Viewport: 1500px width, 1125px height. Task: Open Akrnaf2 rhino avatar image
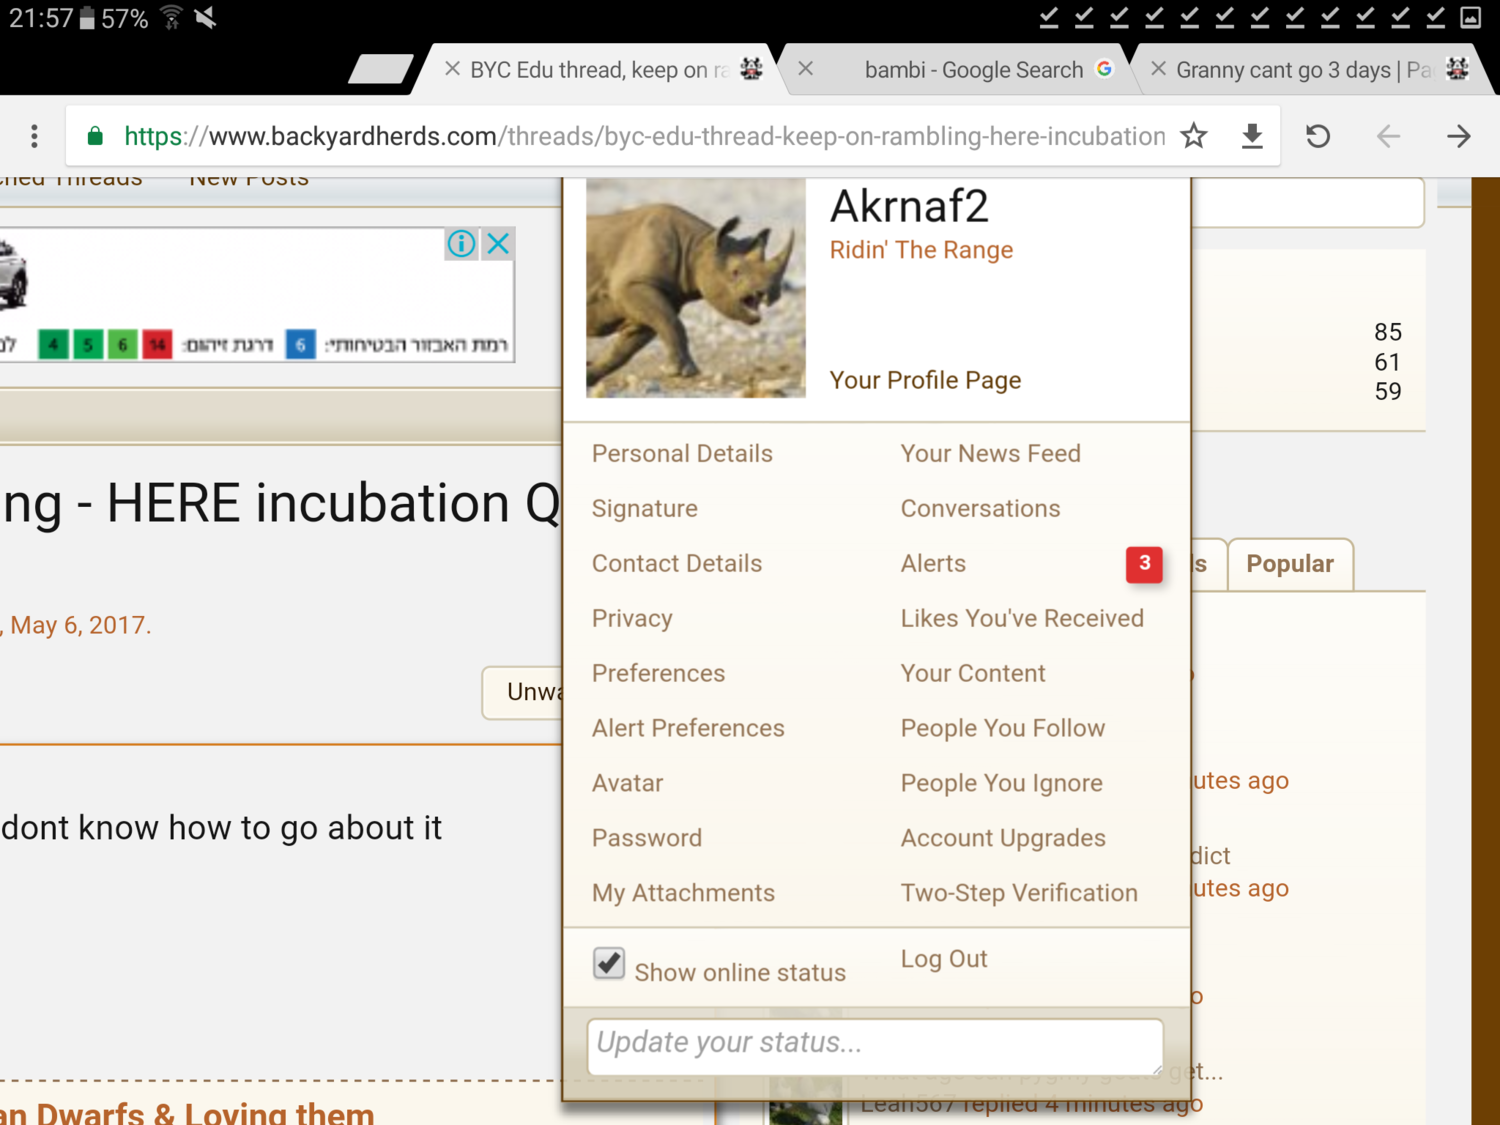(x=696, y=288)
